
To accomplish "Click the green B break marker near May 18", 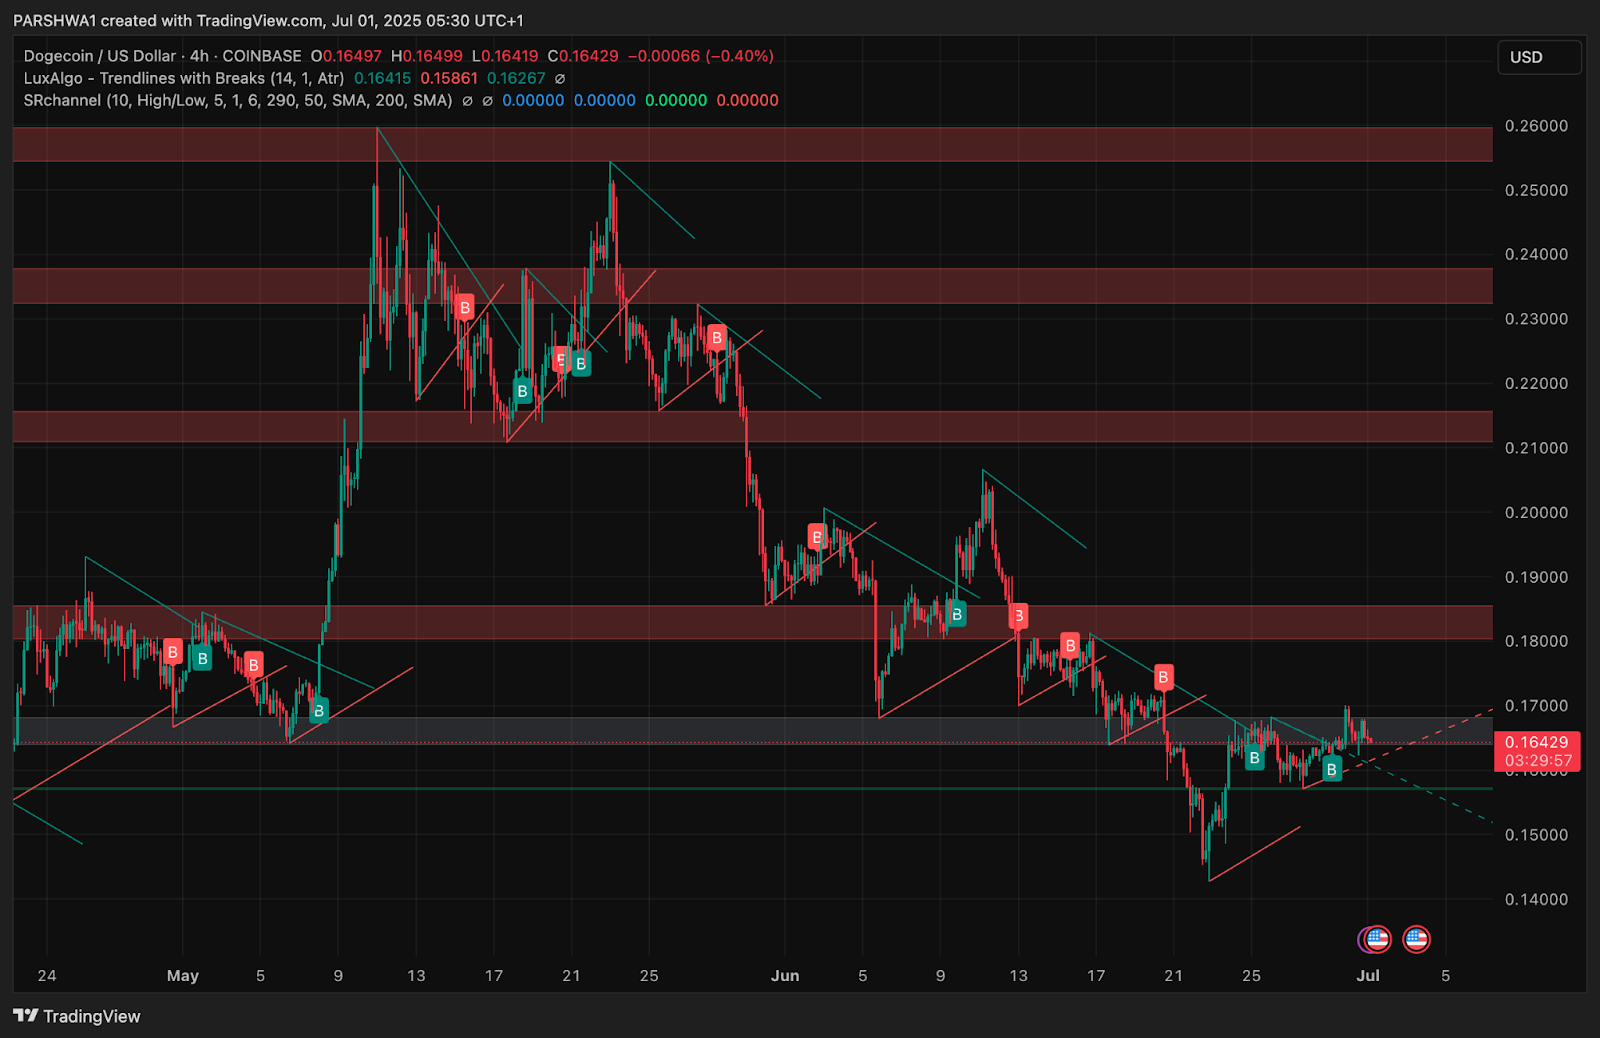I will click(522, 391).
